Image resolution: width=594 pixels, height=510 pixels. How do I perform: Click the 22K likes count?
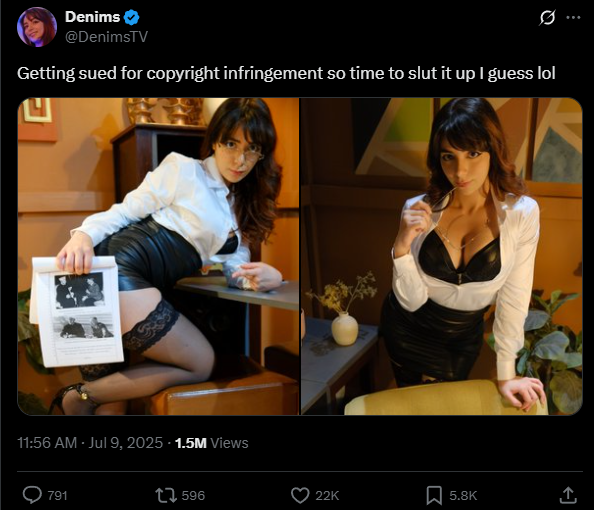point(327,496)
